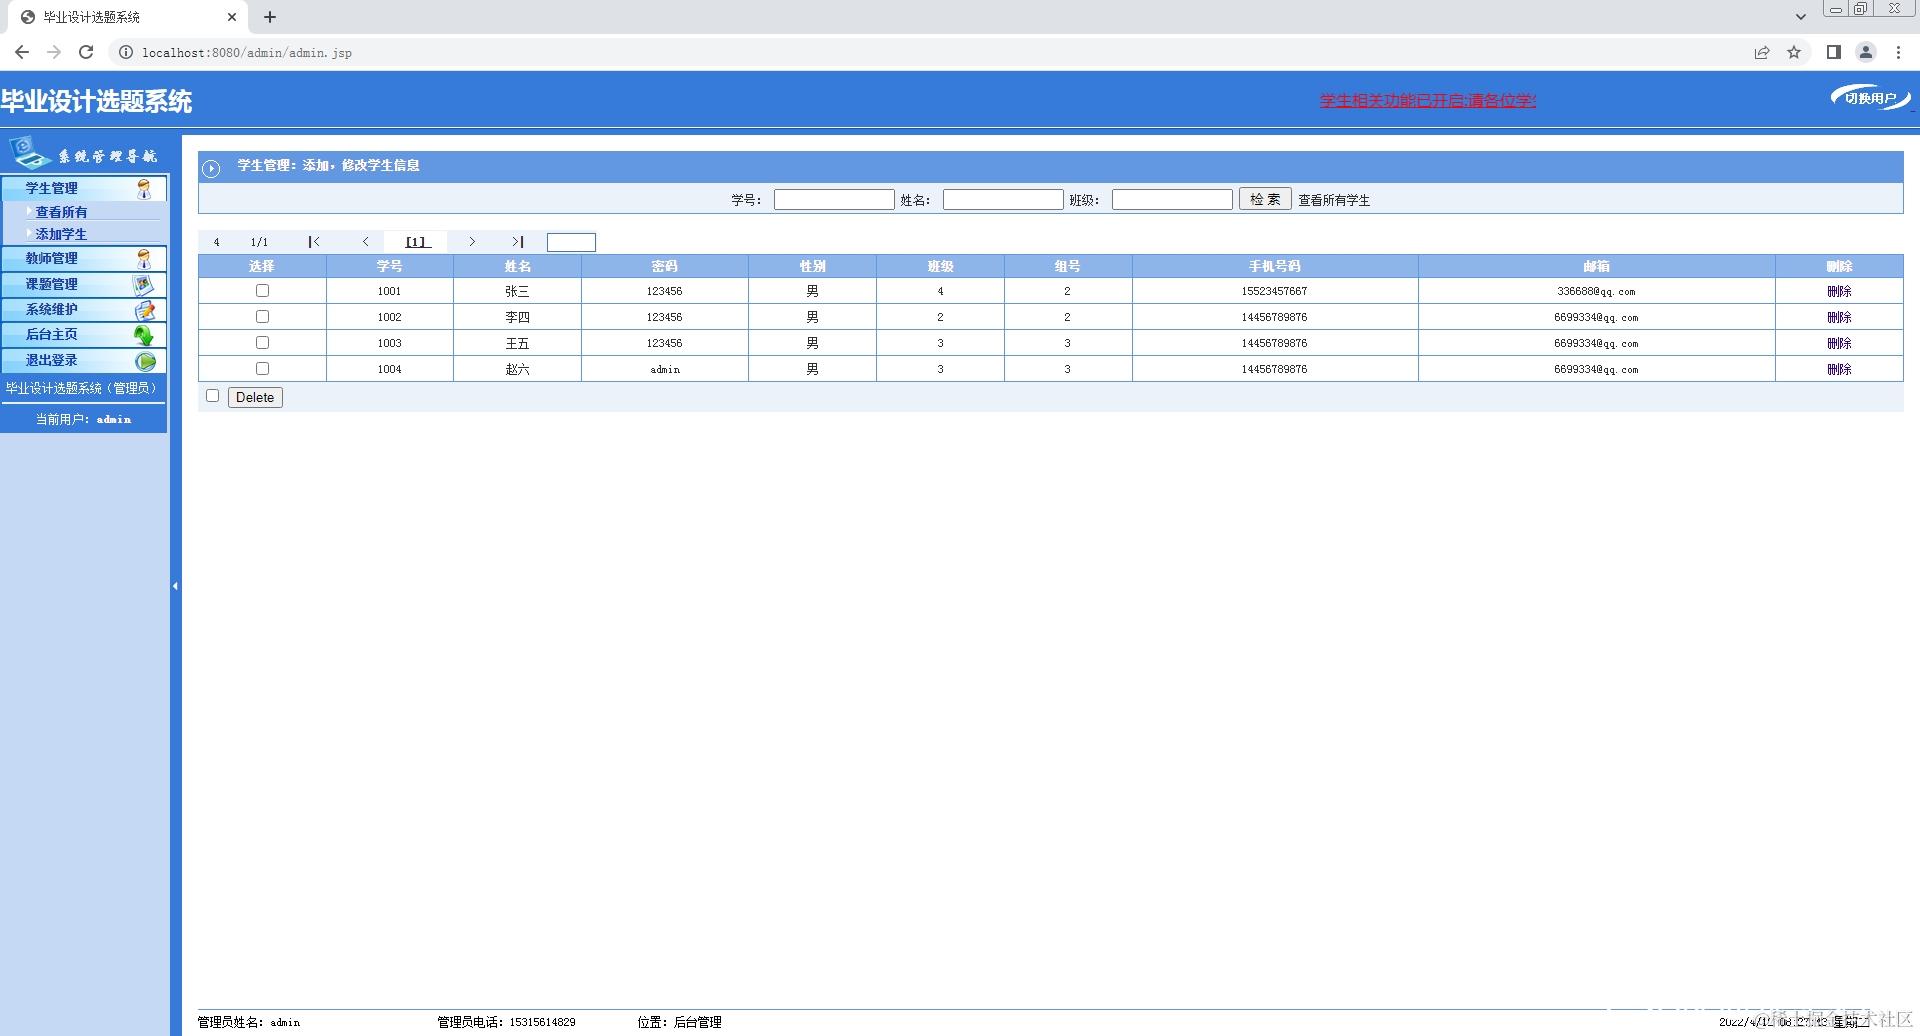This screenshot has width=1920, height=1036.
Task: Open new browser tab with plus
Action: (270, 17)
